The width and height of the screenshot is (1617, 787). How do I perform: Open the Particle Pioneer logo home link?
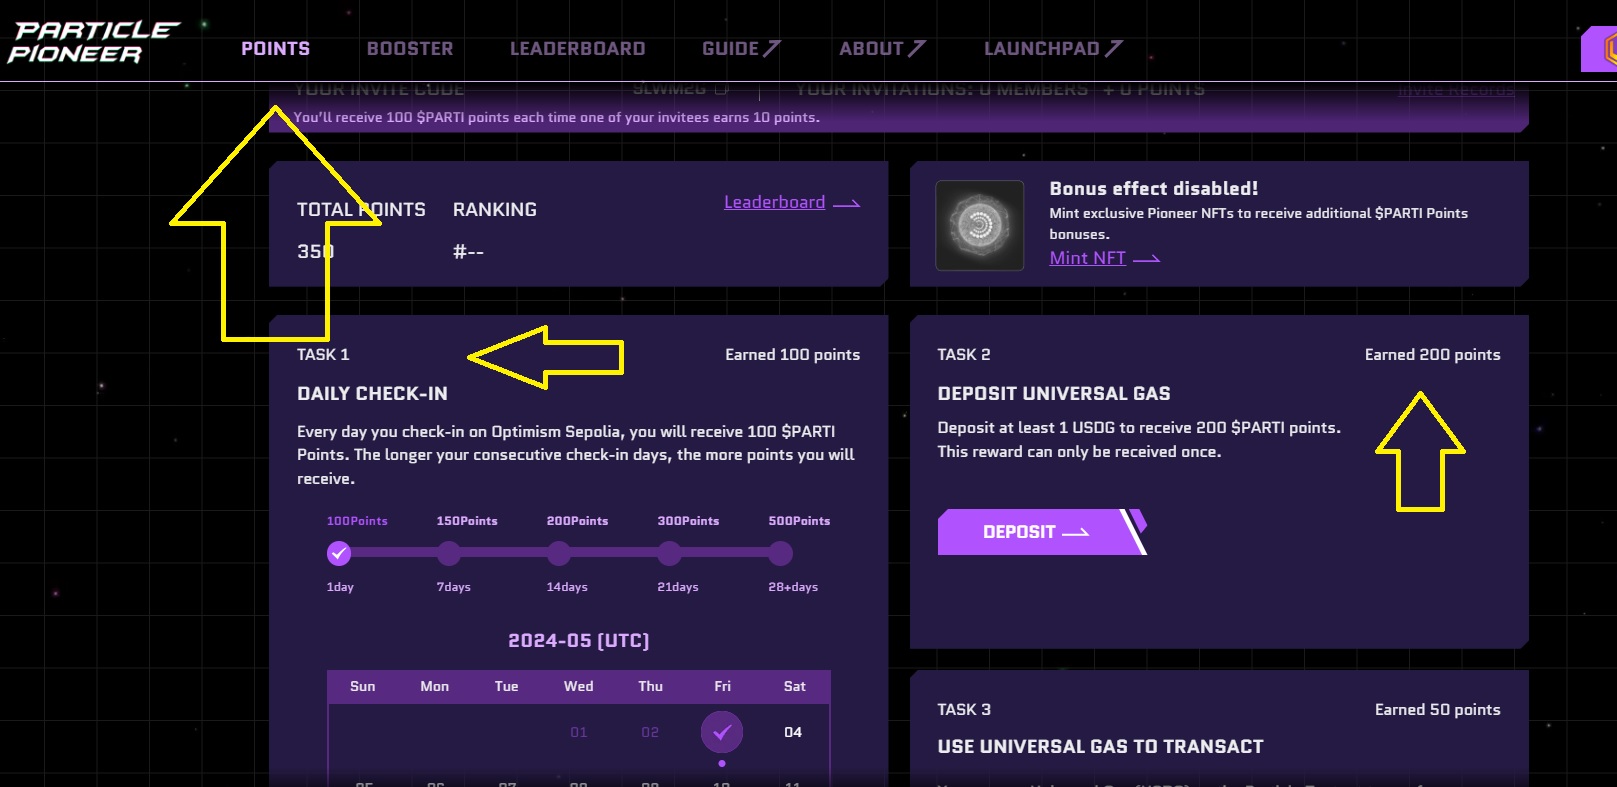94,42
